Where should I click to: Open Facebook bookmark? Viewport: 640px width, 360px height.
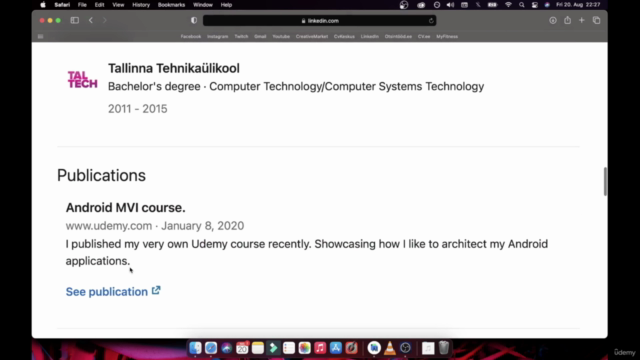pos(191,36)
